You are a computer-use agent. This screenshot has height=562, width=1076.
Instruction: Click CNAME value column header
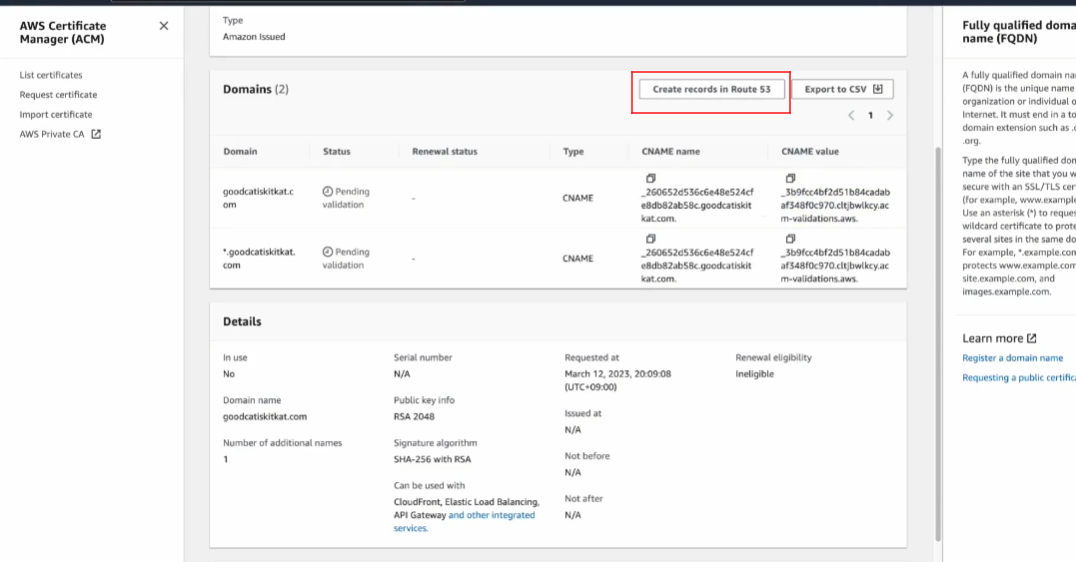point(810,152)
